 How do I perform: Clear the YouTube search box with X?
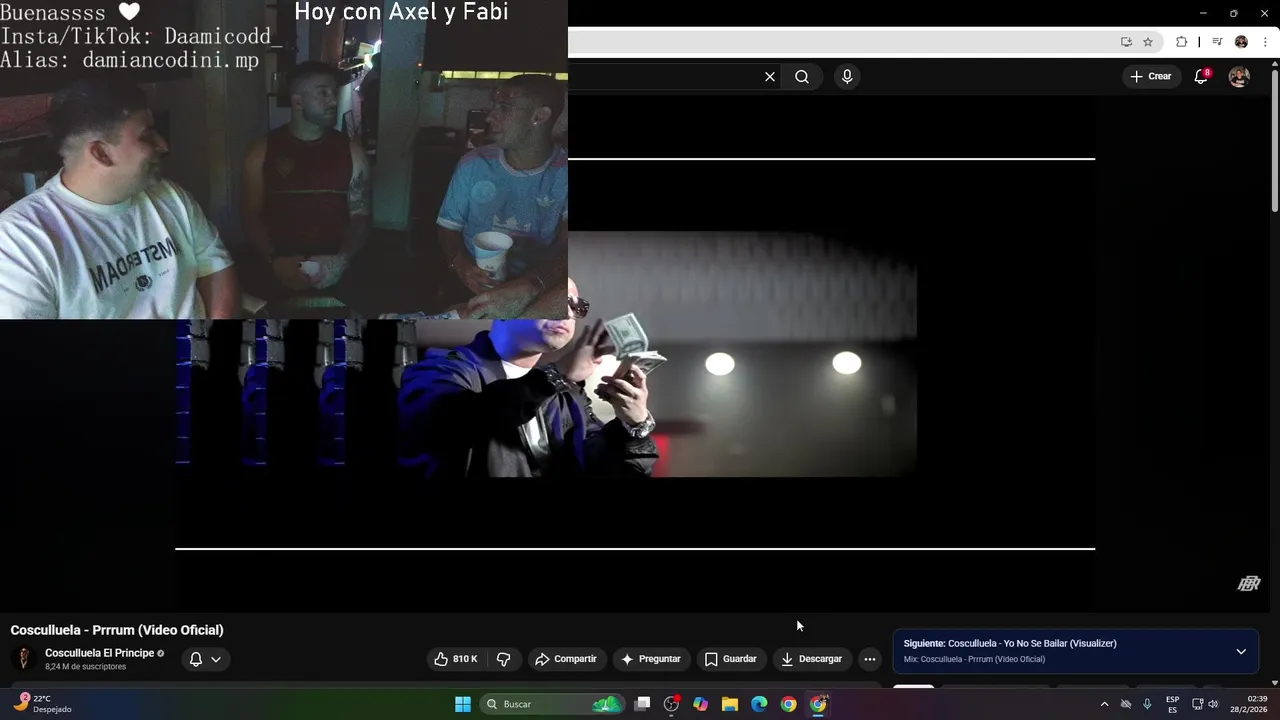[x=770, y=77]
